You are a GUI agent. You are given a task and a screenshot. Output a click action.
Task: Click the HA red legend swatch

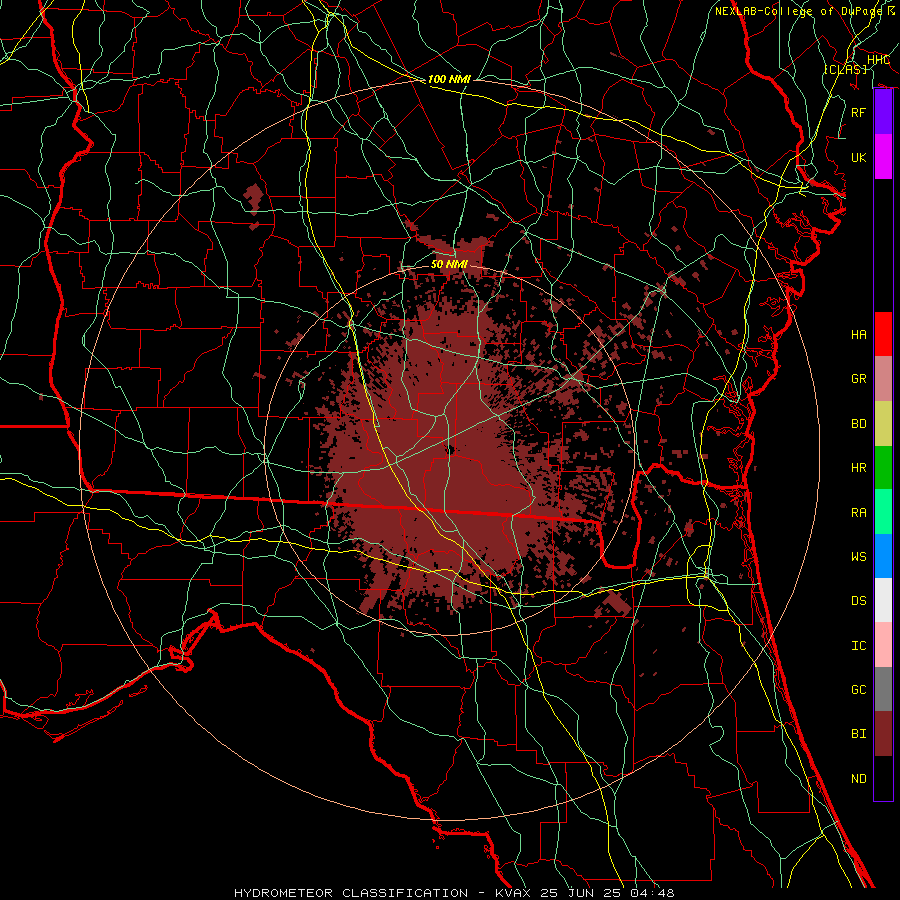pyautogui.click(x=883, y=334)
